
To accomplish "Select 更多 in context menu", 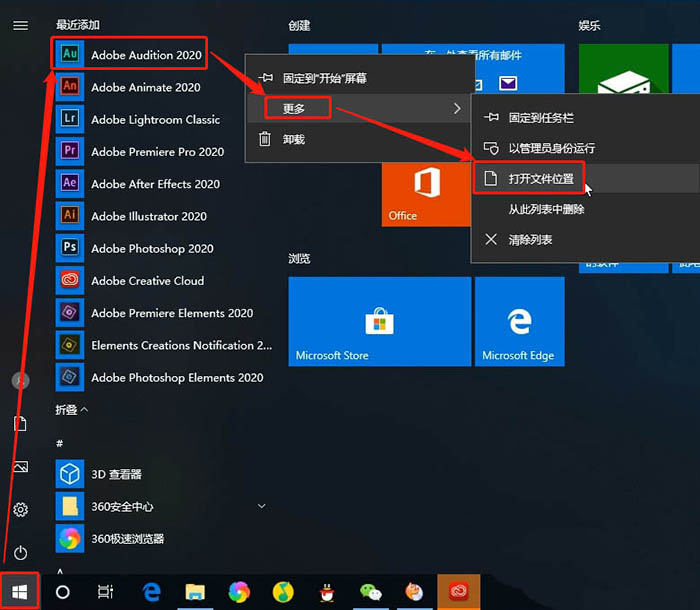I will [x=359, y=109].
